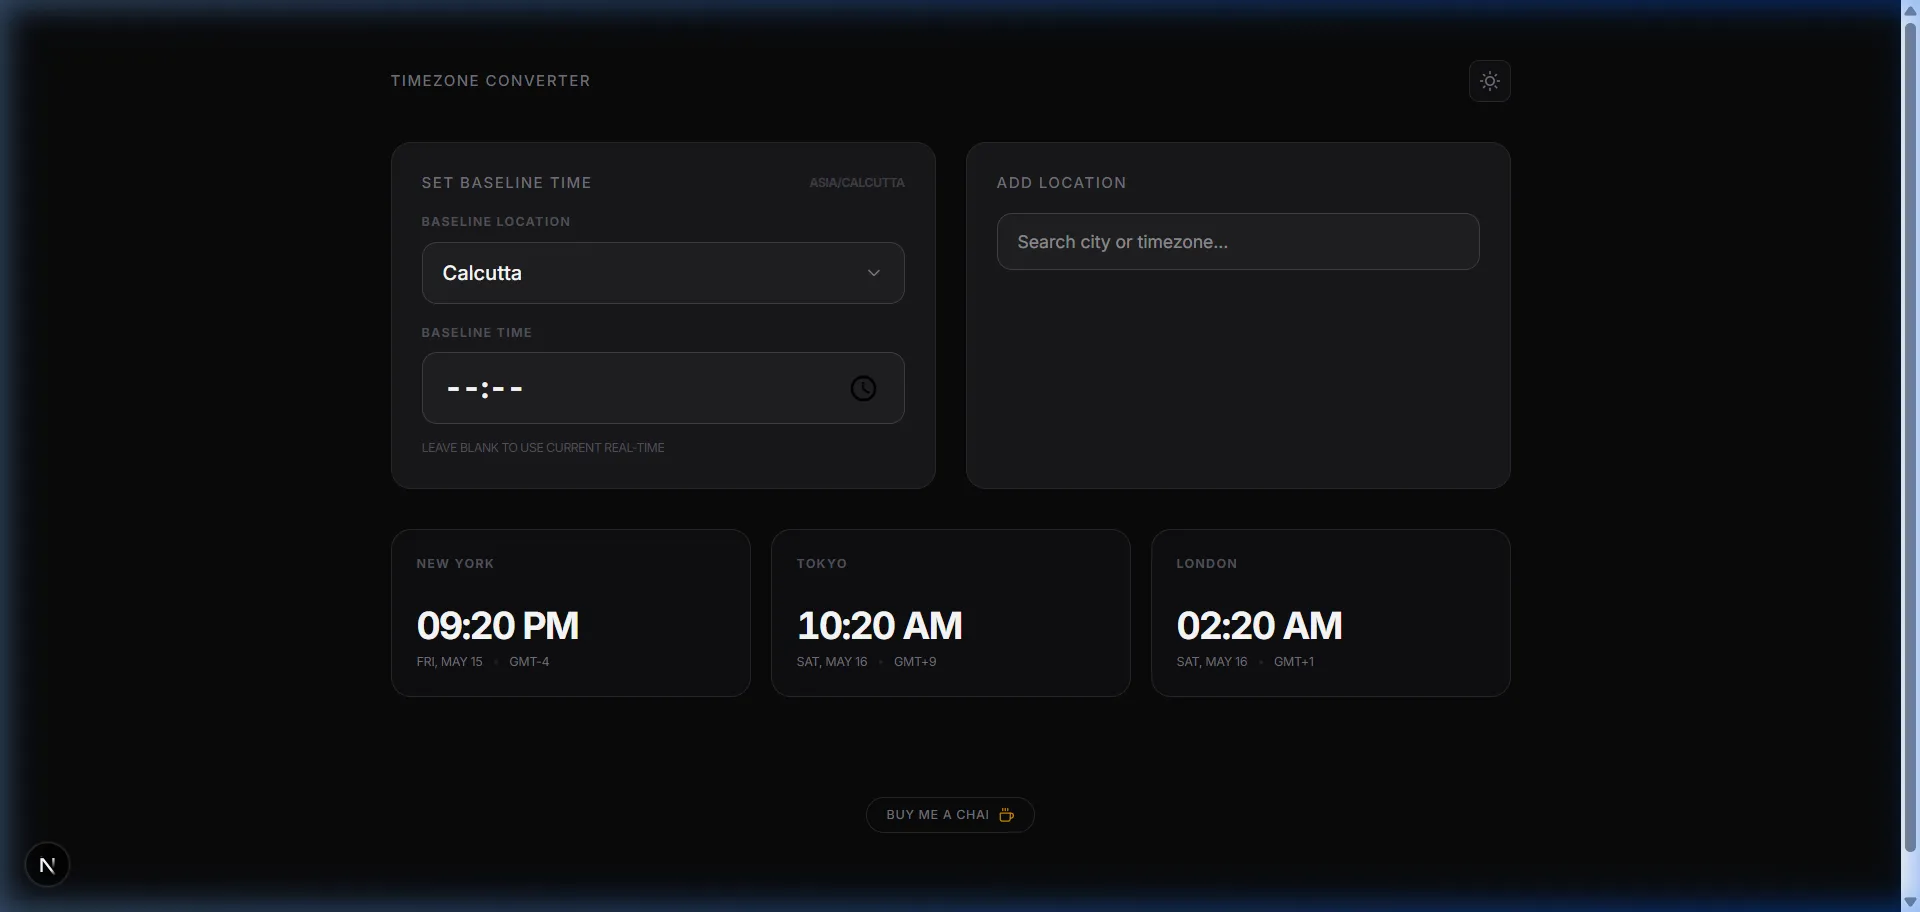
Task: Click the 02:20 AM time value
Action: 1259,626
